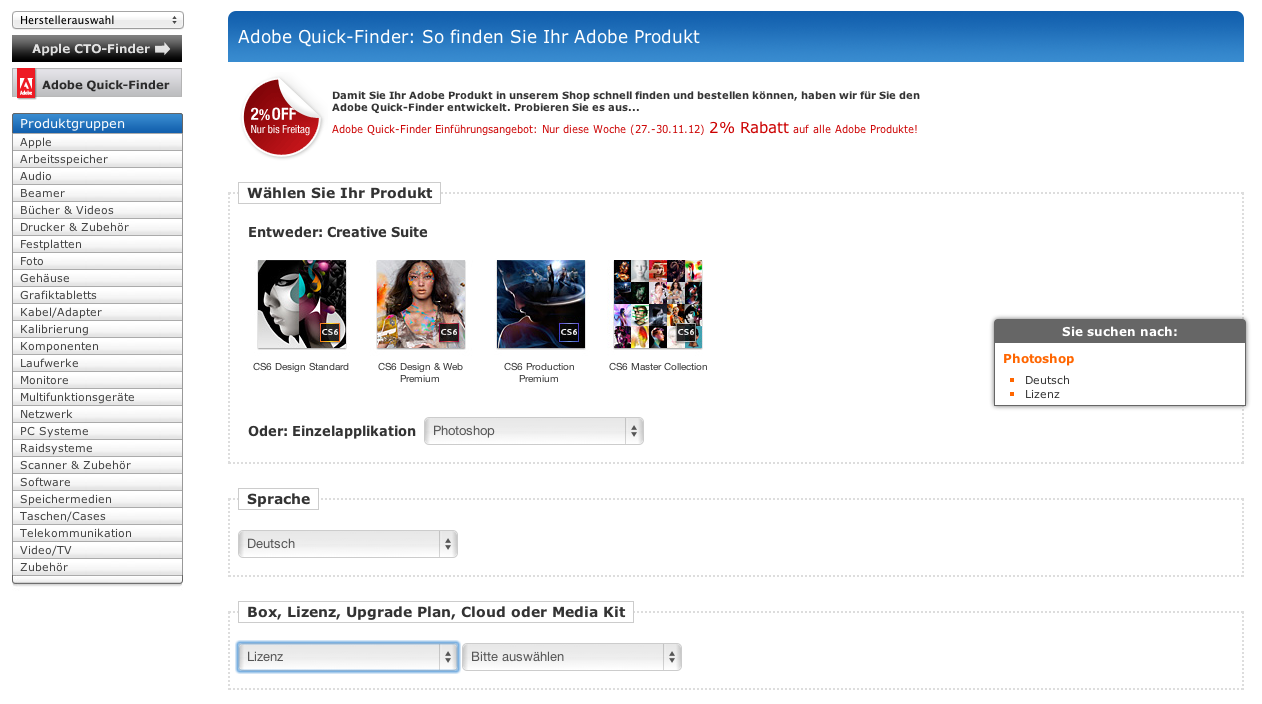Choose the CS6 Production Premium box image
The image size is (1262, 704).
tap(540, 304)
